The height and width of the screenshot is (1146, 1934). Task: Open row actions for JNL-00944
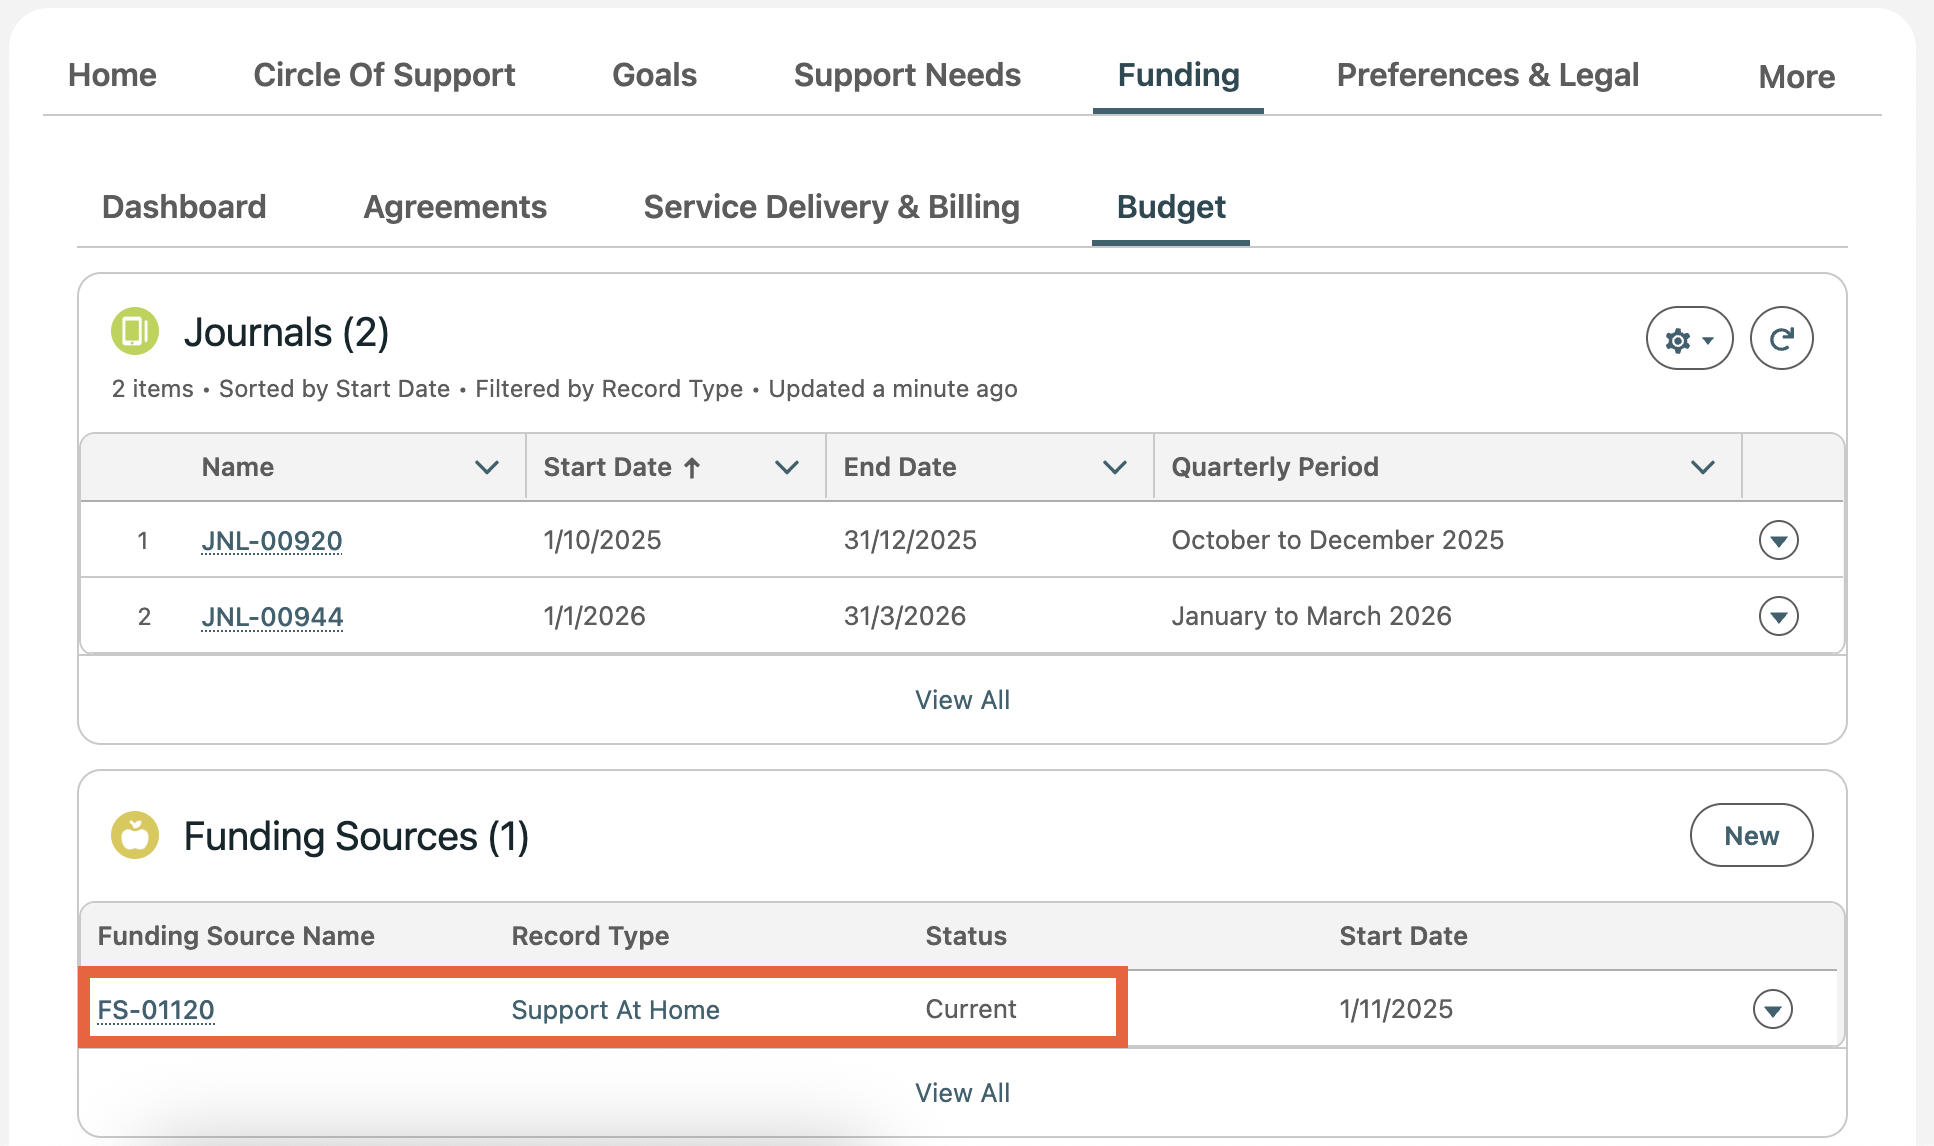(1778, 616)
